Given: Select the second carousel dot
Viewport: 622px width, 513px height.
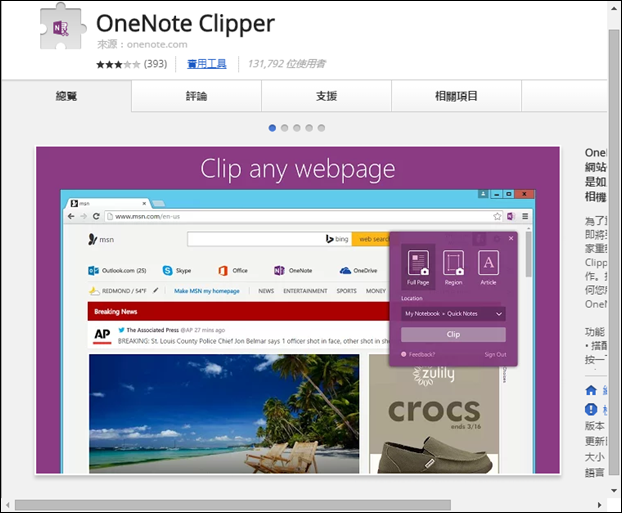Looking at the screenshot, I should 284,128.
